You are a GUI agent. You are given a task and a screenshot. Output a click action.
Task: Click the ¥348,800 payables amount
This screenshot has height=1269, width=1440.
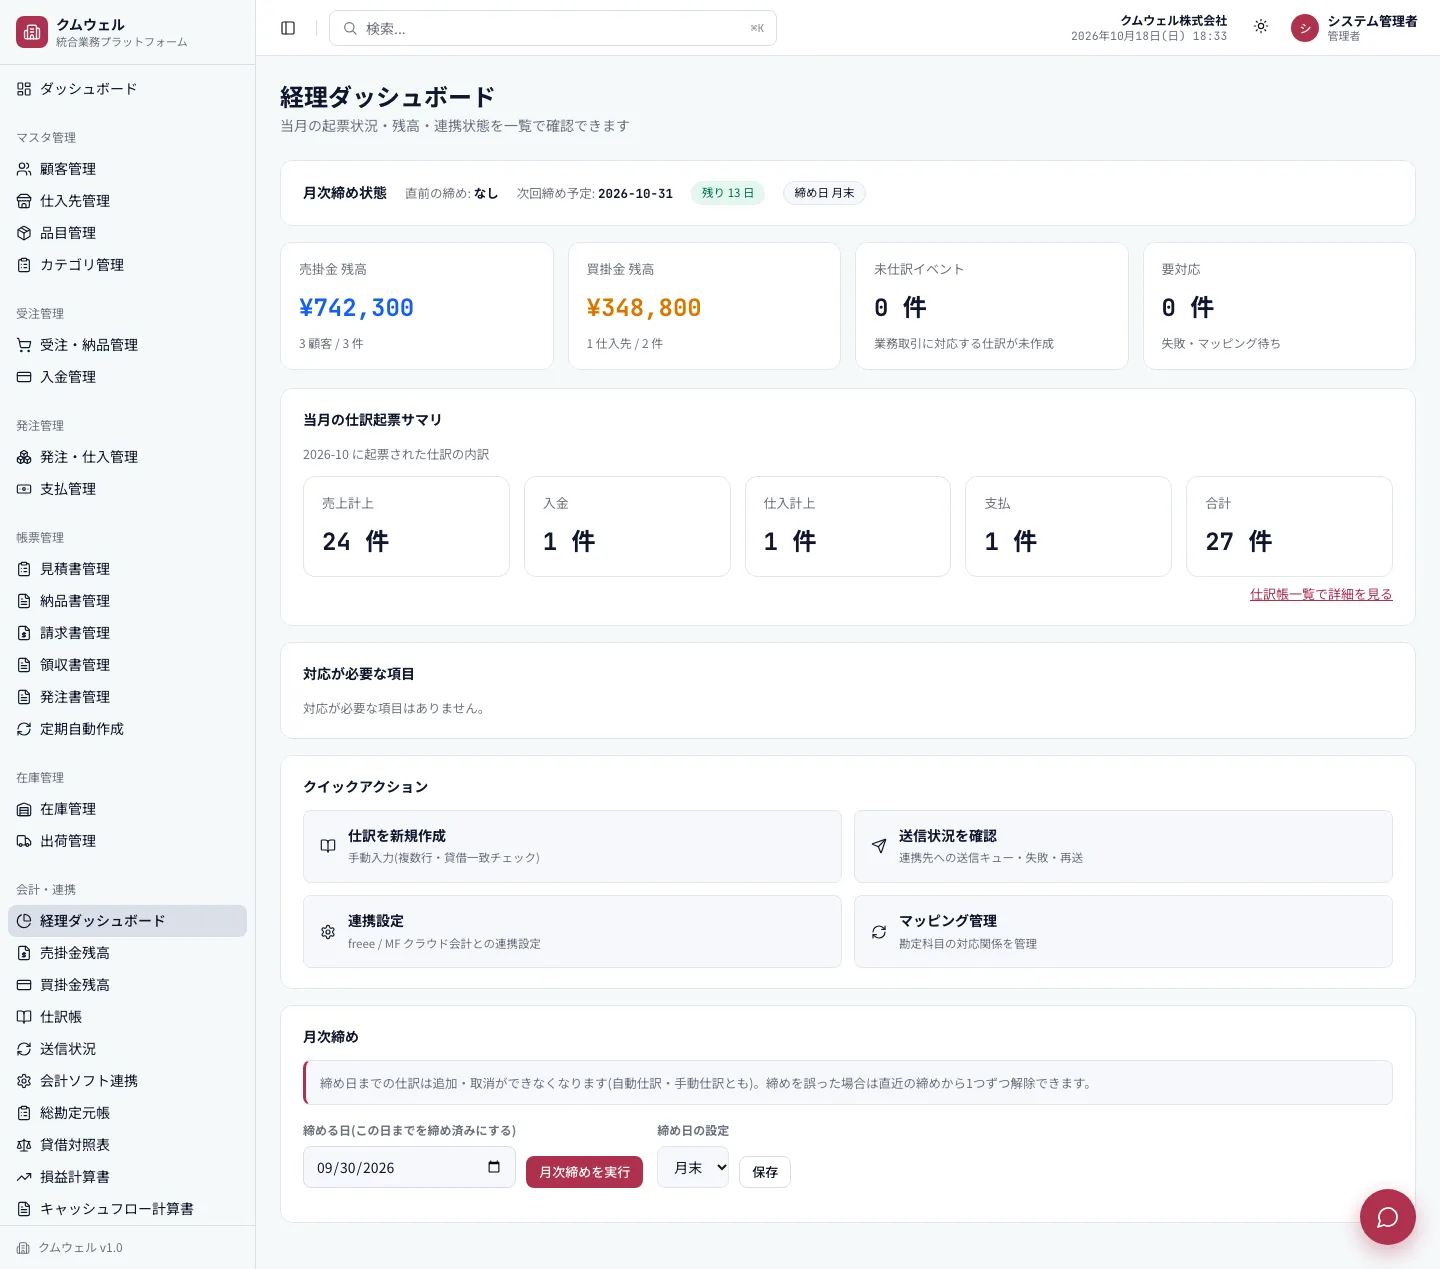click(x=644, y=308)
